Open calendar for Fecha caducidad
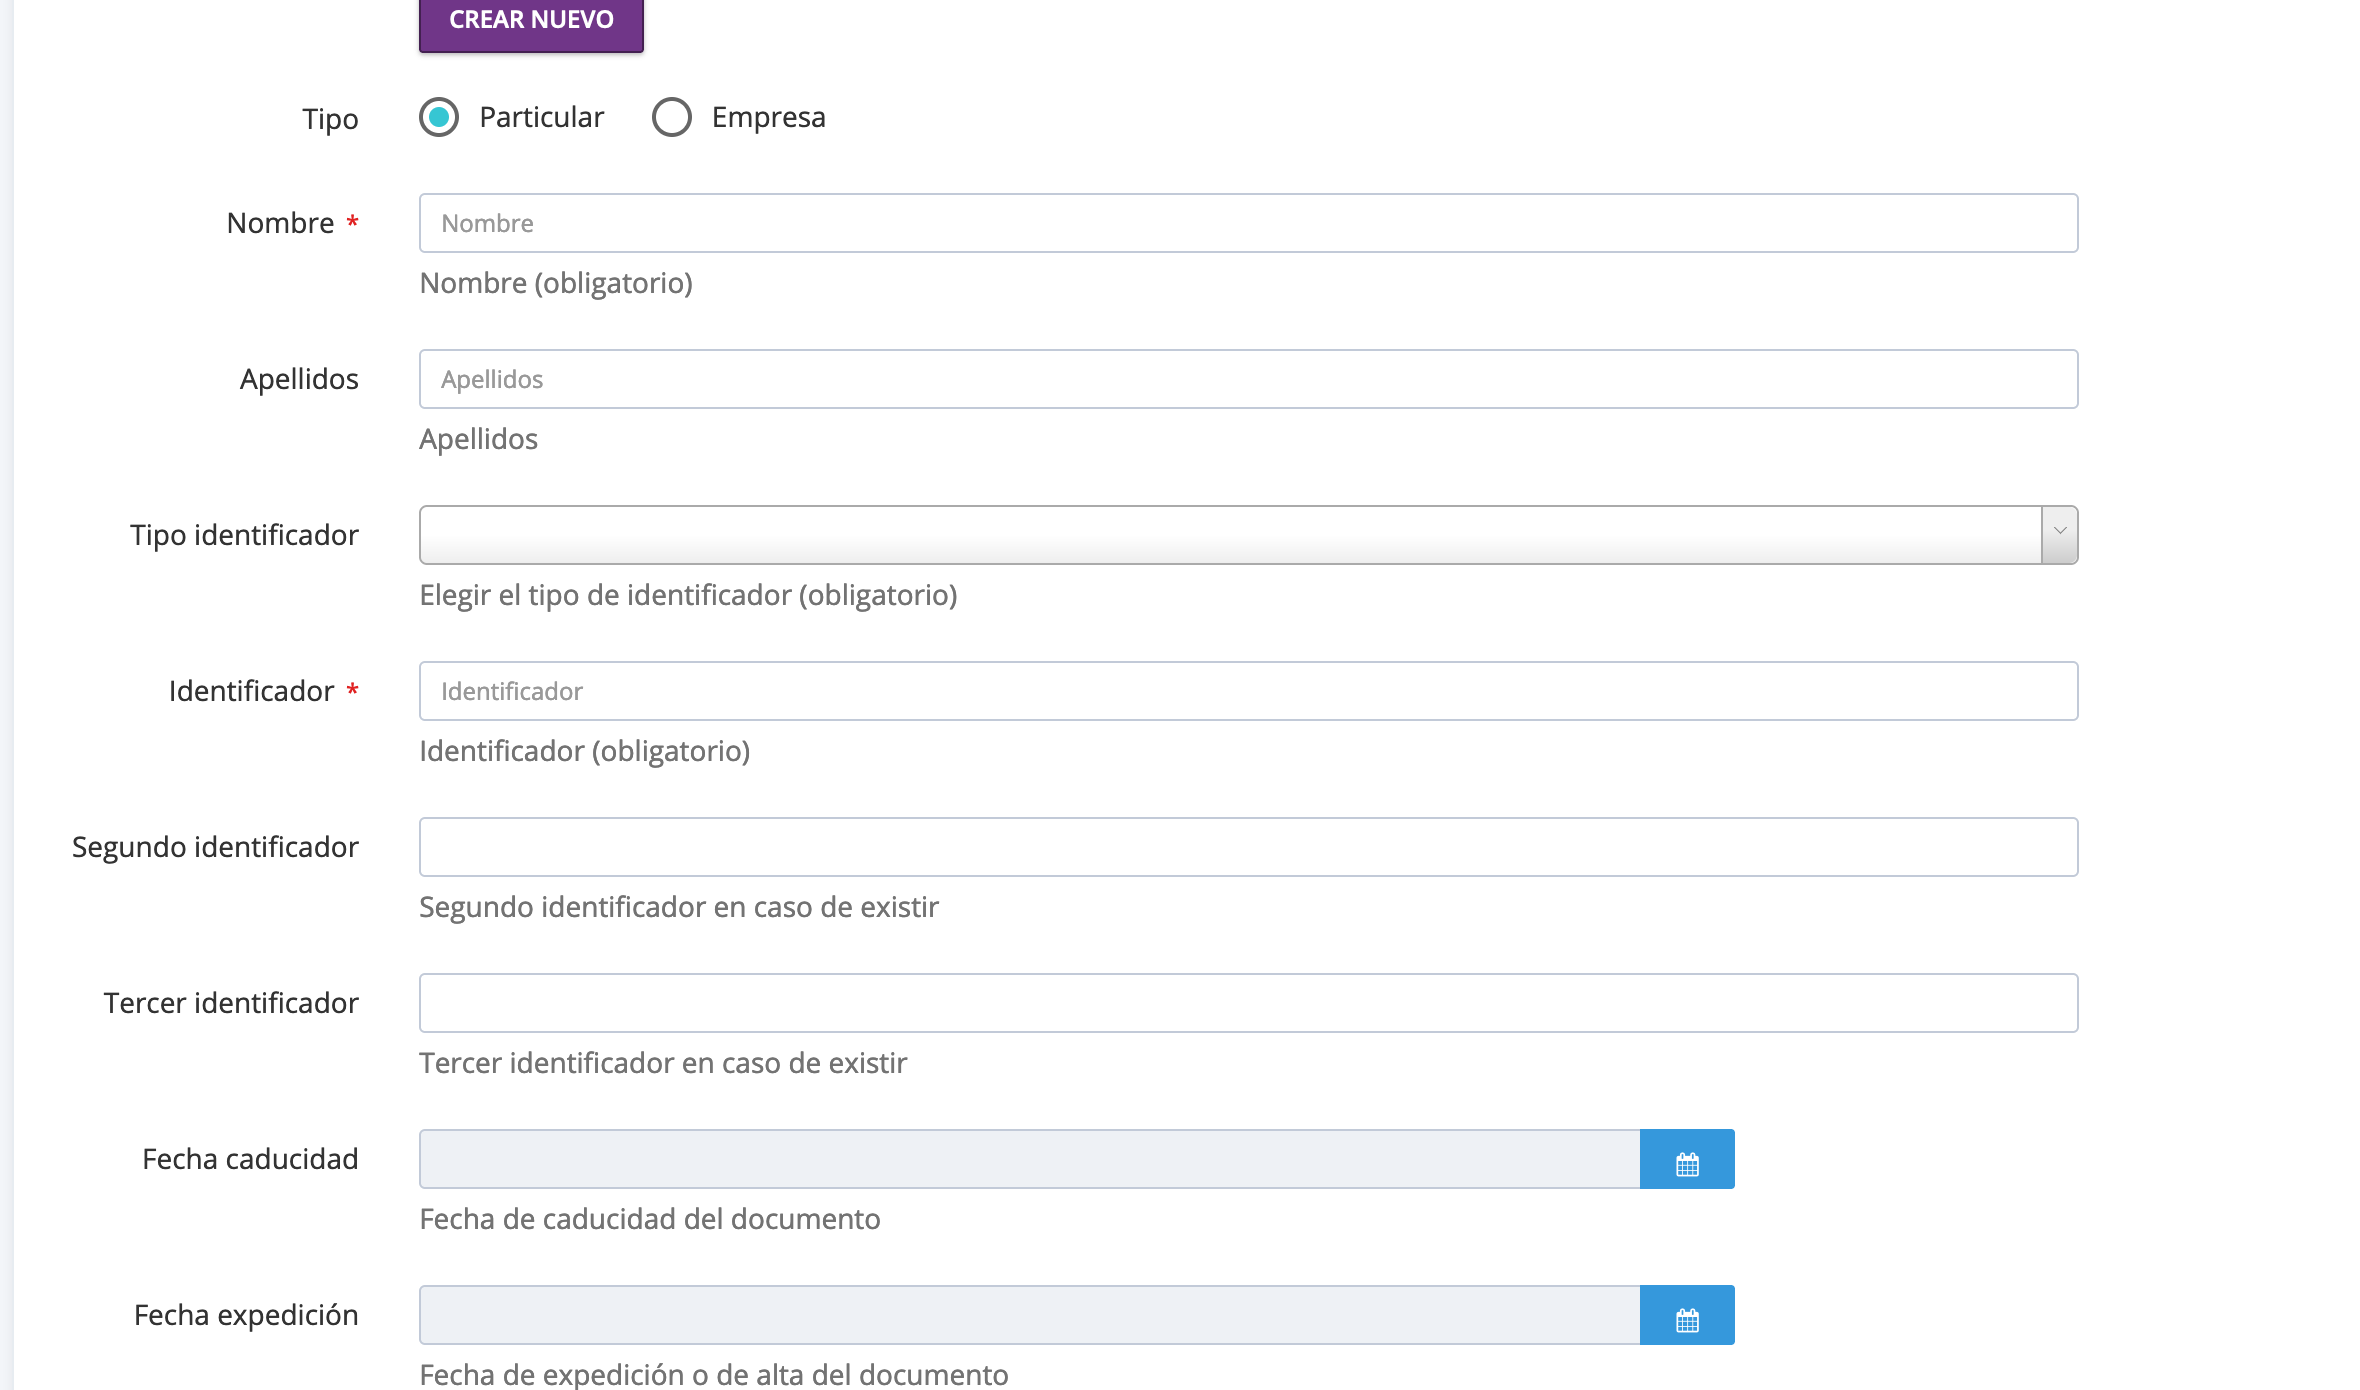Viewport: 2360px width, 1390px height. [x=1687, y=1160]
